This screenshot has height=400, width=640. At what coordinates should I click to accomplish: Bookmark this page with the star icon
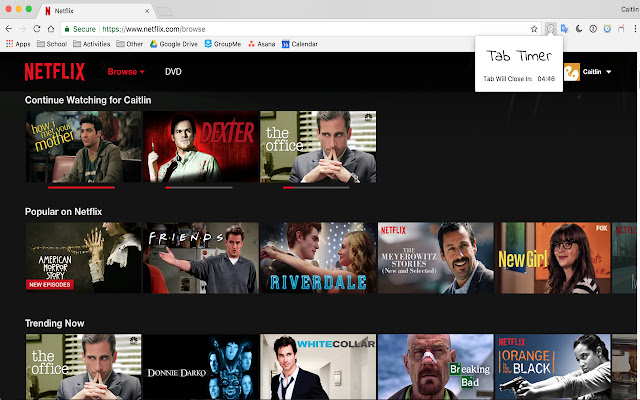[534, 29]
